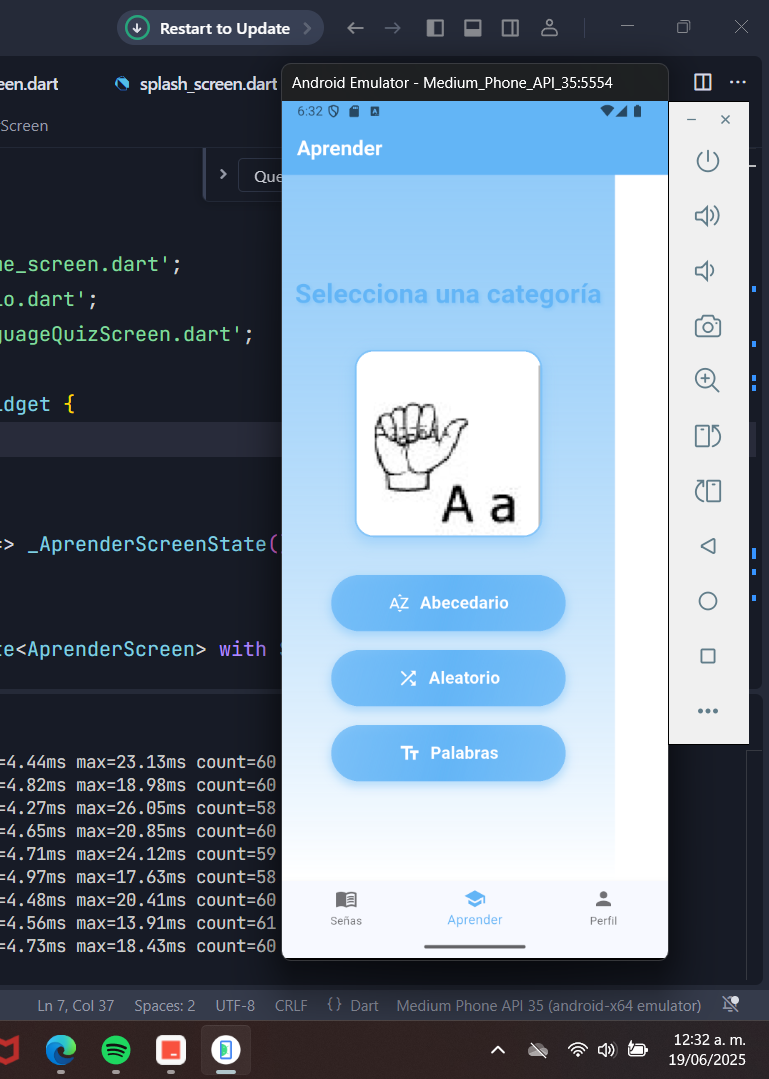Viewport: 769px width, 1079px height.
Task: Close the emulator toolbar with X
Action: click(725, 120)
